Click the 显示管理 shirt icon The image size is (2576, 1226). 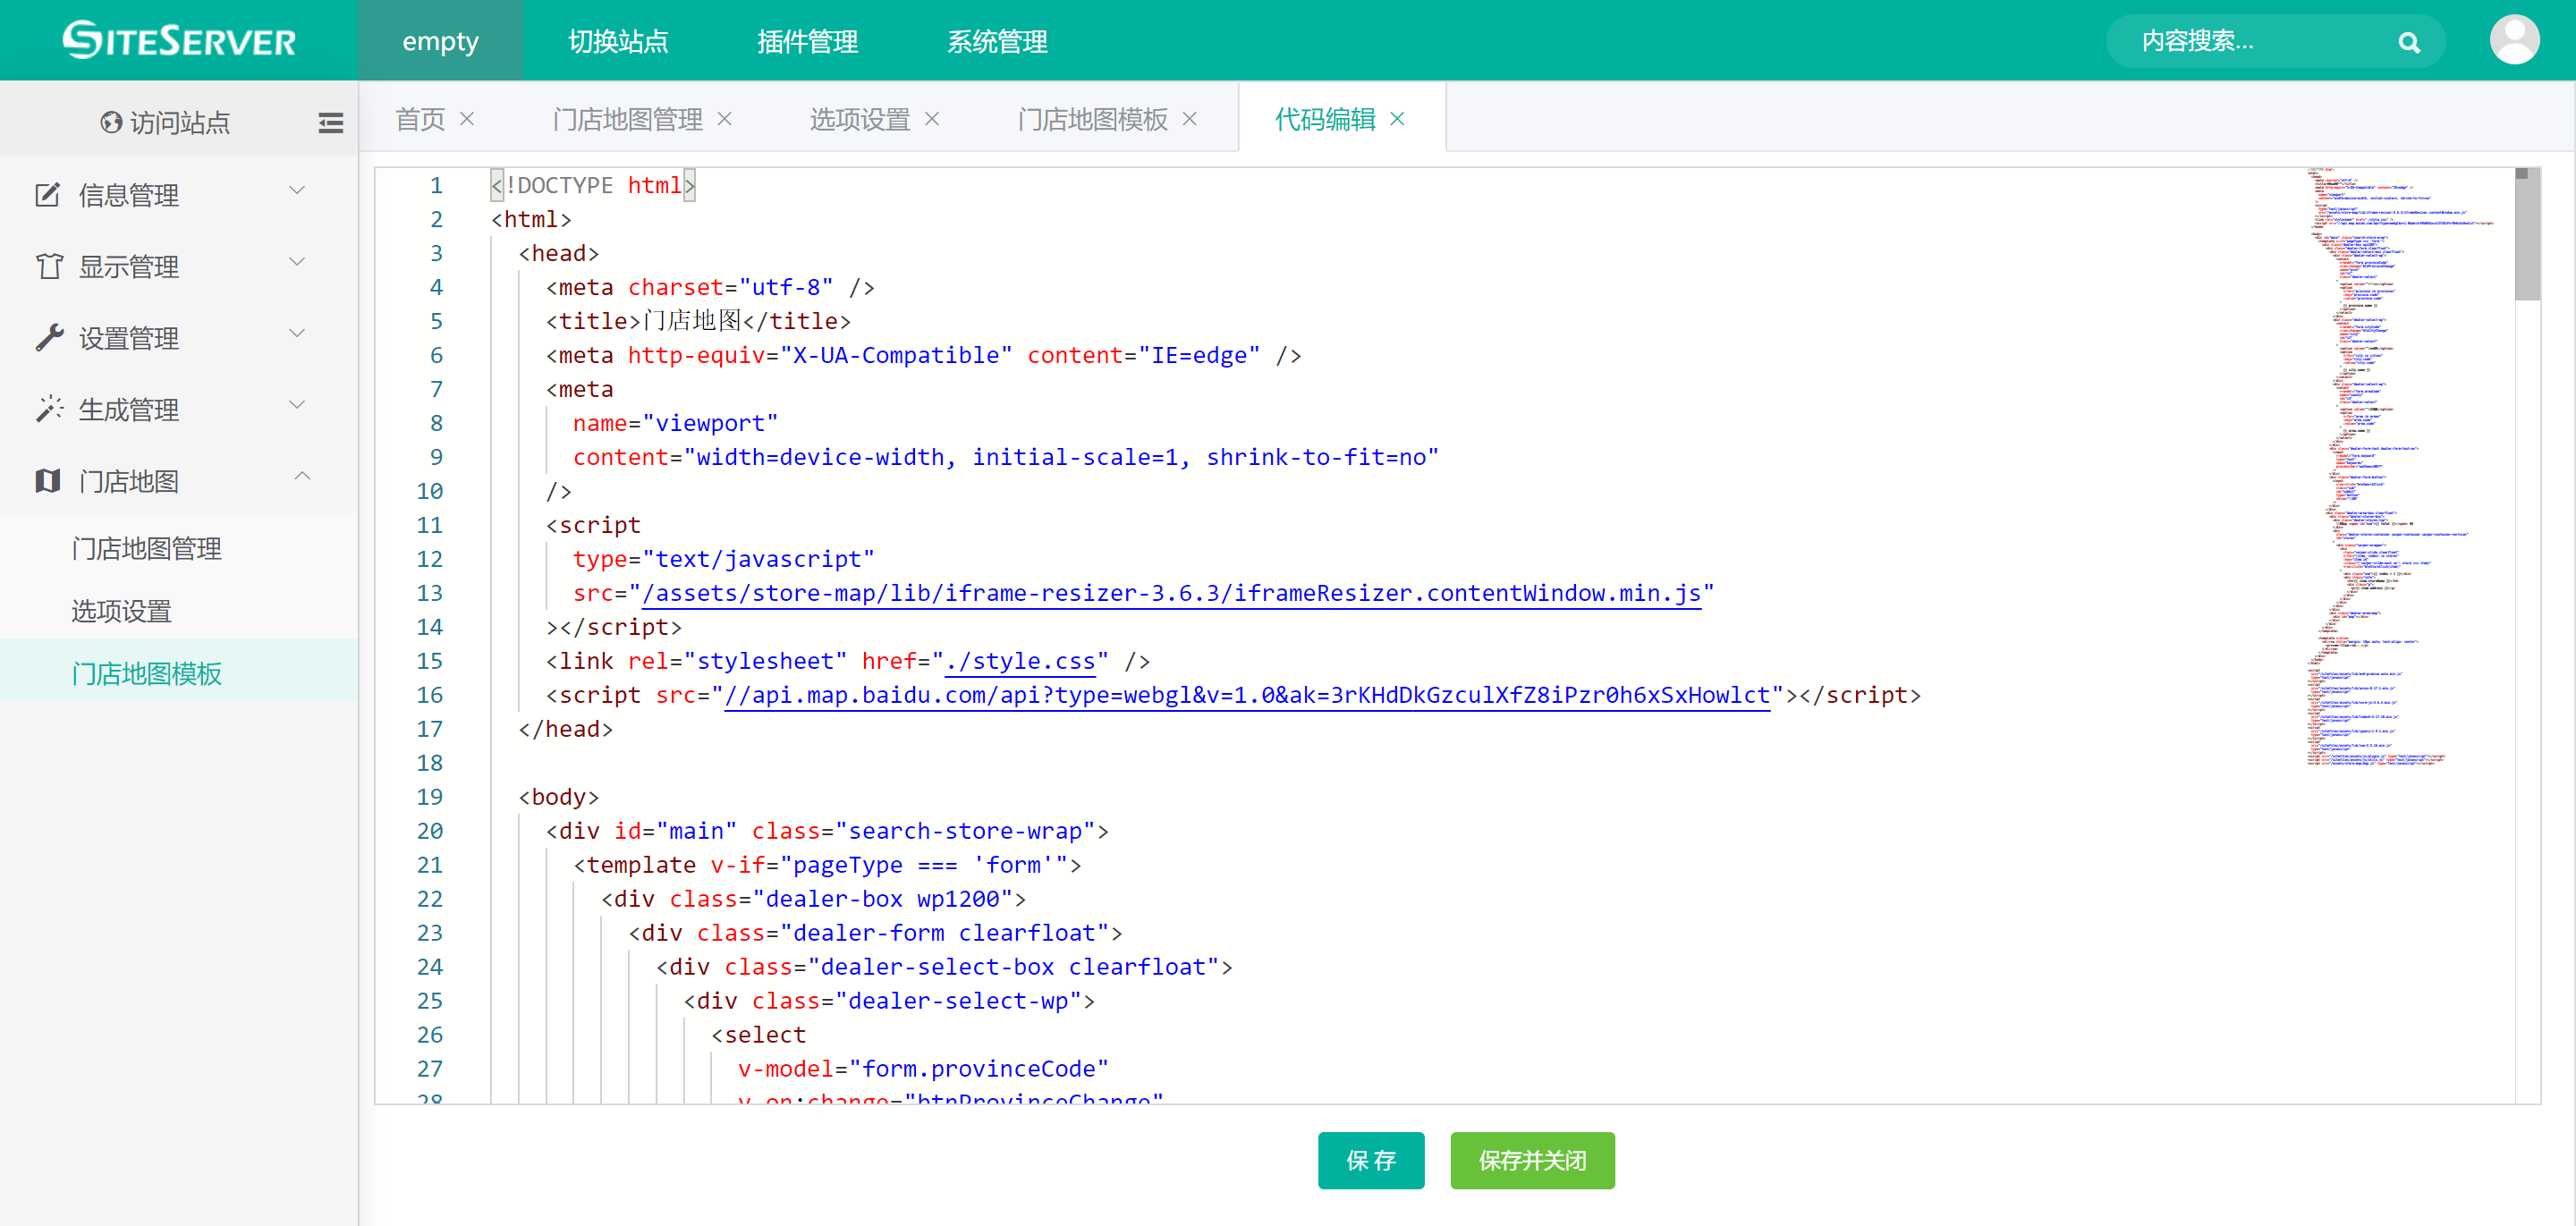[48, 266]
